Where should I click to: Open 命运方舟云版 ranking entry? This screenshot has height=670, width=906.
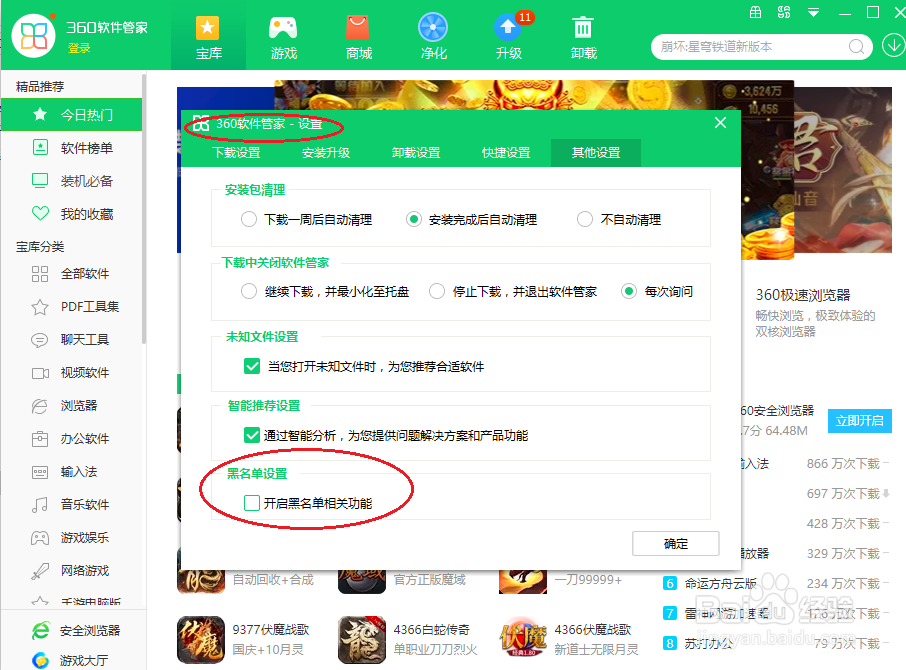[720, 583]
